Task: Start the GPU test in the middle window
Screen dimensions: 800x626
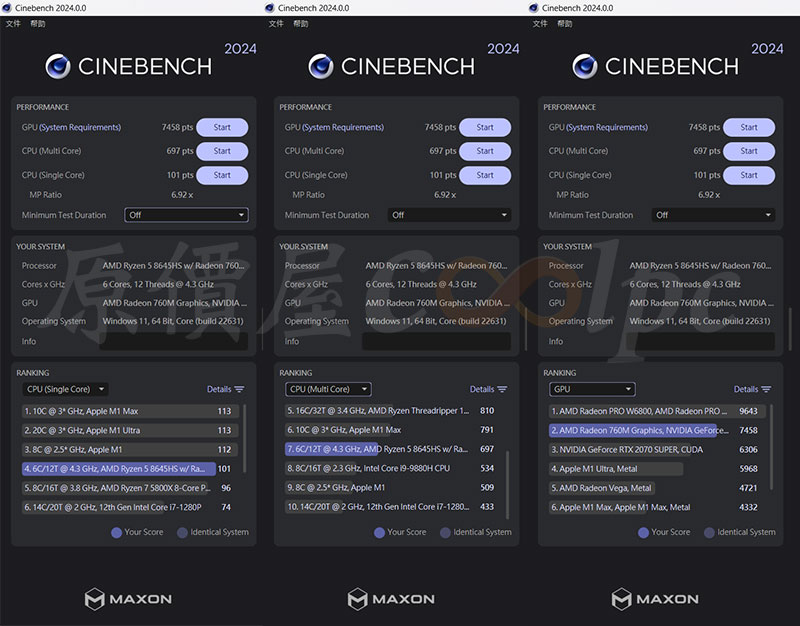Action: (x=485, y=128)
